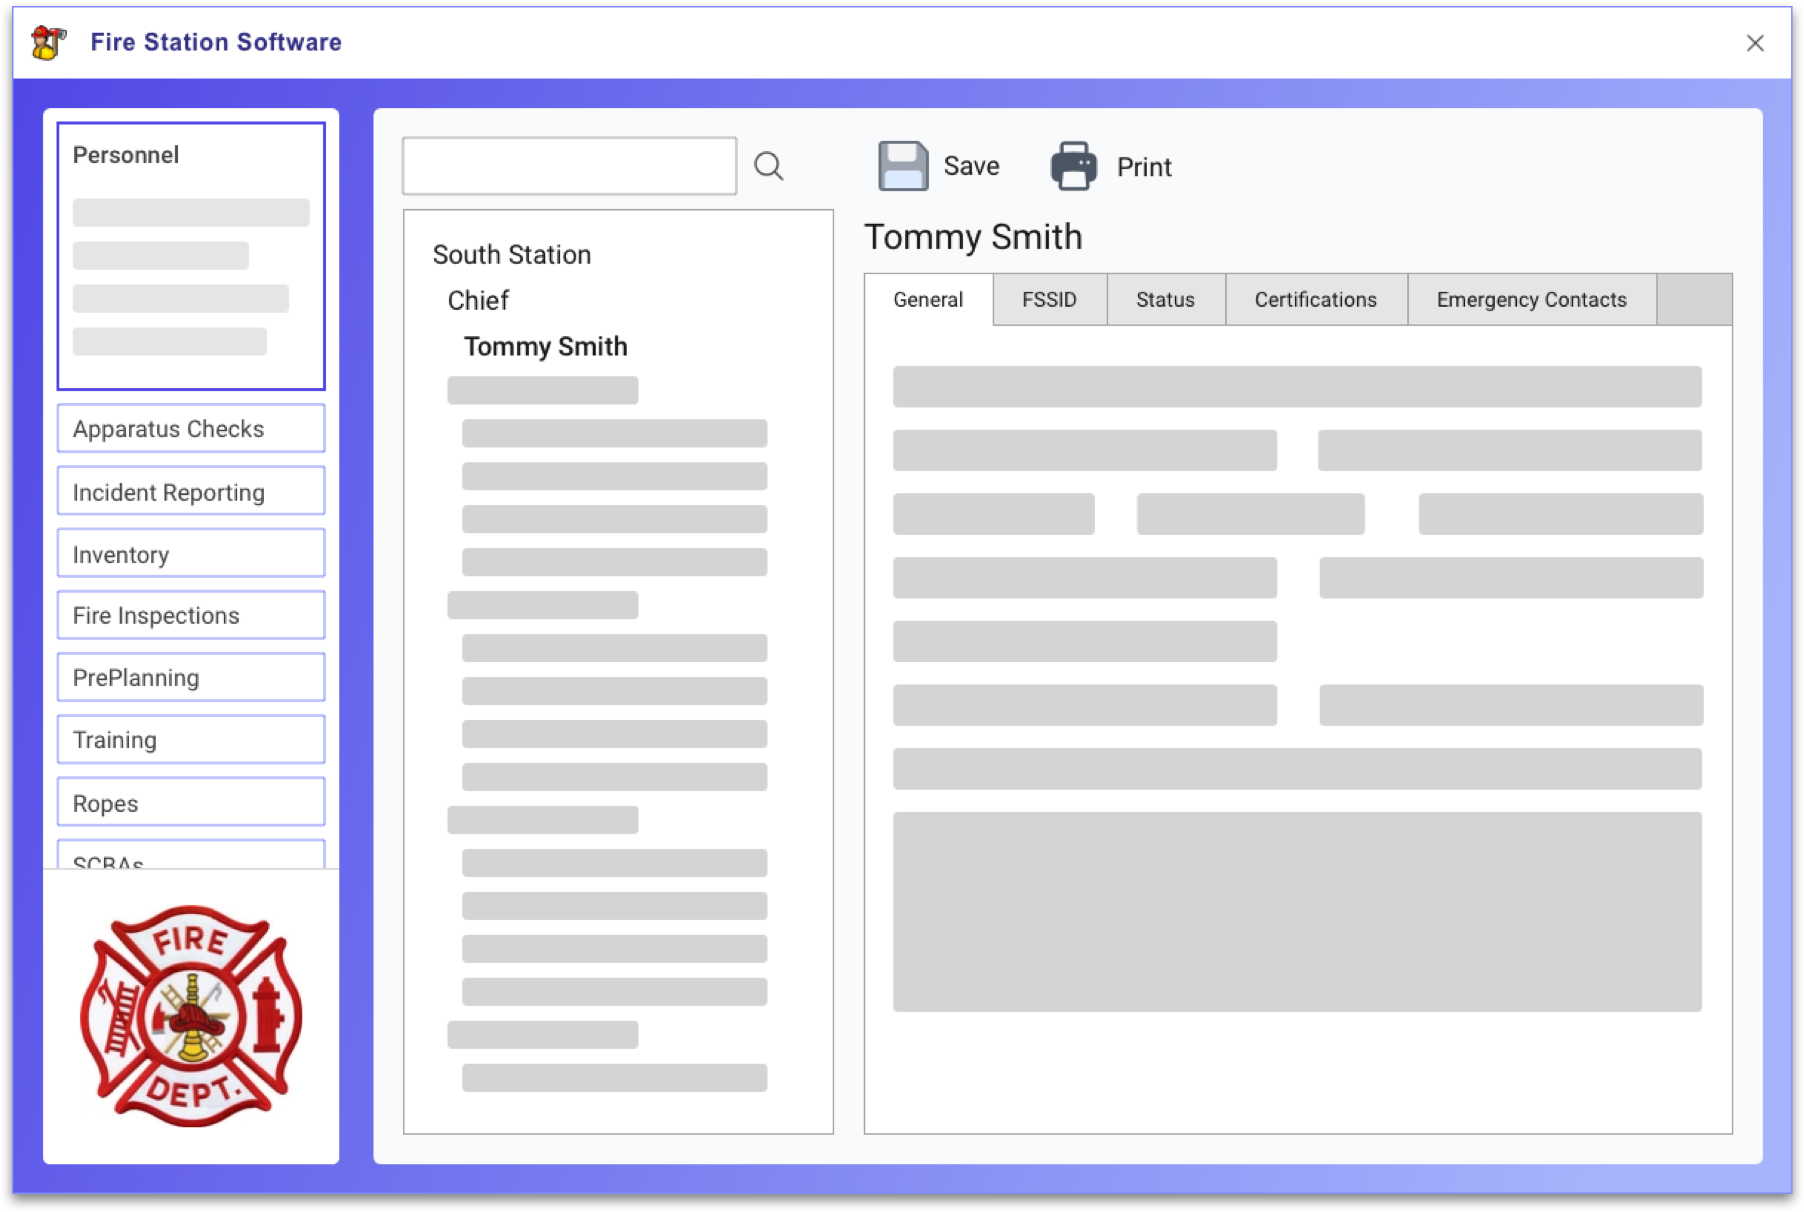Viewport: 1804px width, 1212px height.
Task: Click the Fire Dept. emblem logo
Action: coord(190,1016)
